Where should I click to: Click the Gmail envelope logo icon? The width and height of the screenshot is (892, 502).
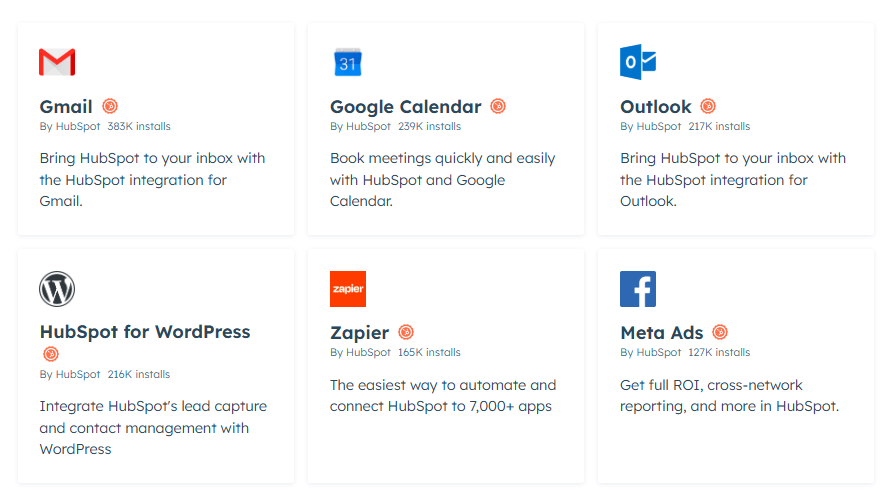(57, 62)
